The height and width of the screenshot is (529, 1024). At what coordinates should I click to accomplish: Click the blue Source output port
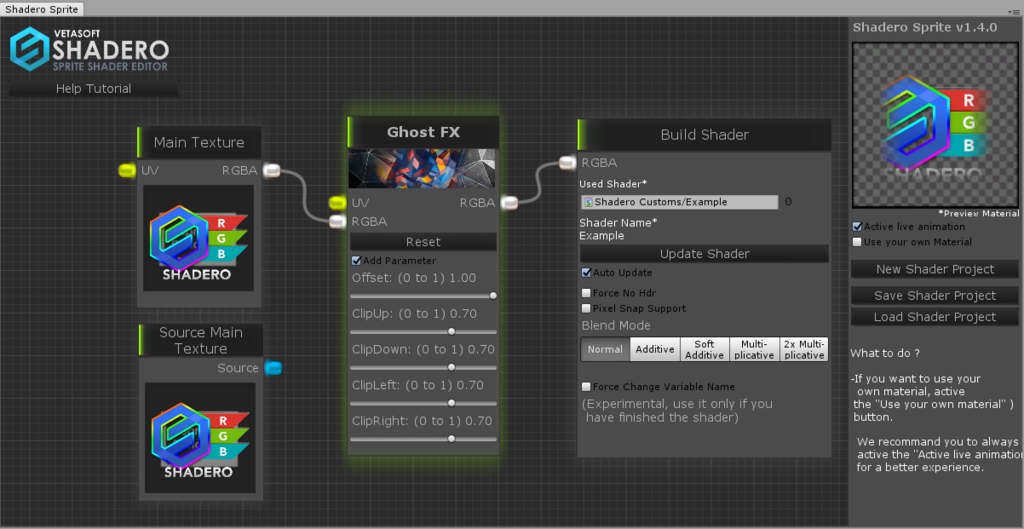coord(273,368)
